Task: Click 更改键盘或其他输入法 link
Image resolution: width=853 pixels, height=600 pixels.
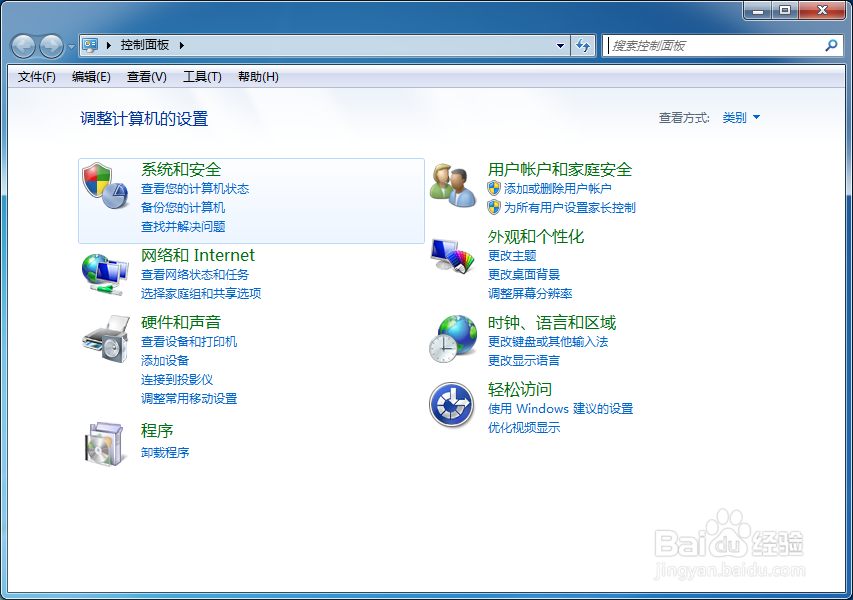Action: pyautogui.click(x=548, y=341)
